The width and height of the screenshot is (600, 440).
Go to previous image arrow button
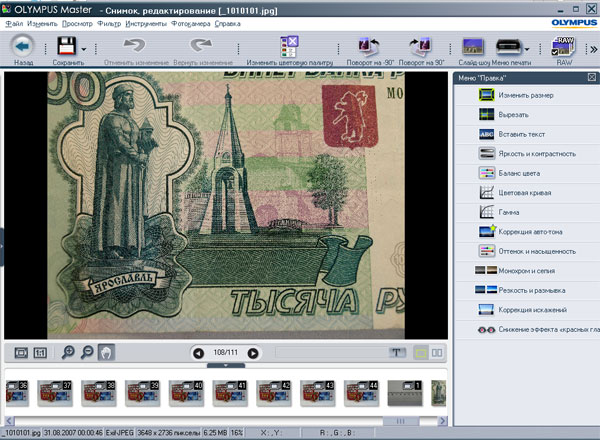coord(198,353)
